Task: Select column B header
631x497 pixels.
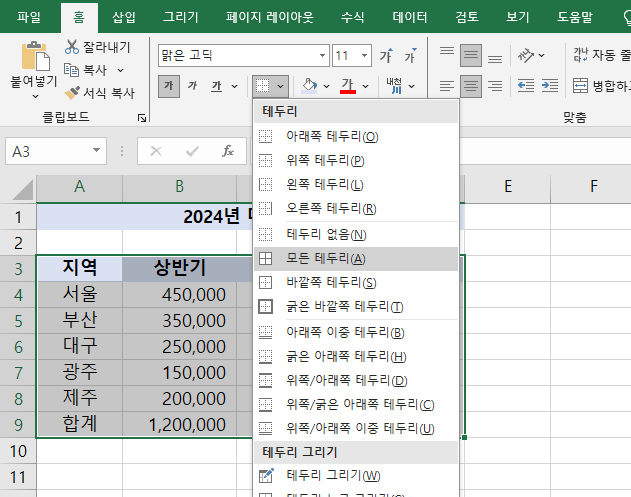Action: point(179,186)
